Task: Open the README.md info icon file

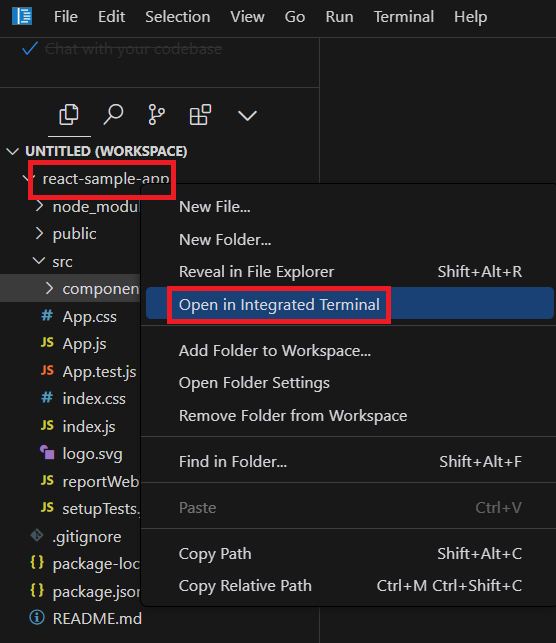Action: pyautogui.click(x=86, y=618)
